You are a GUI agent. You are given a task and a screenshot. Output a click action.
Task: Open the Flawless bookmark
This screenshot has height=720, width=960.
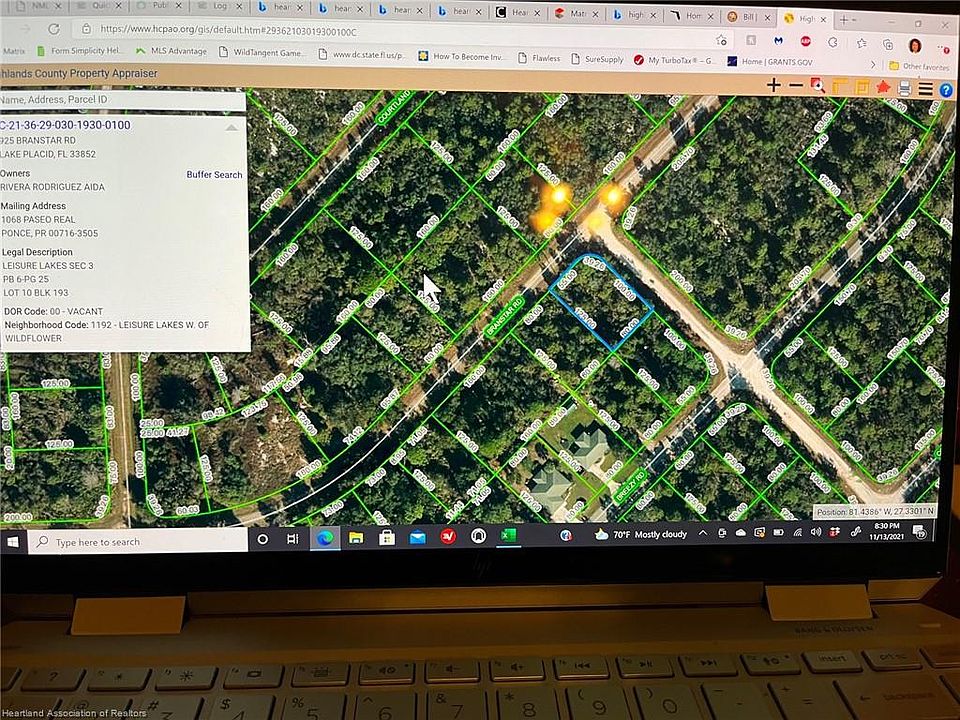point(539,58)
